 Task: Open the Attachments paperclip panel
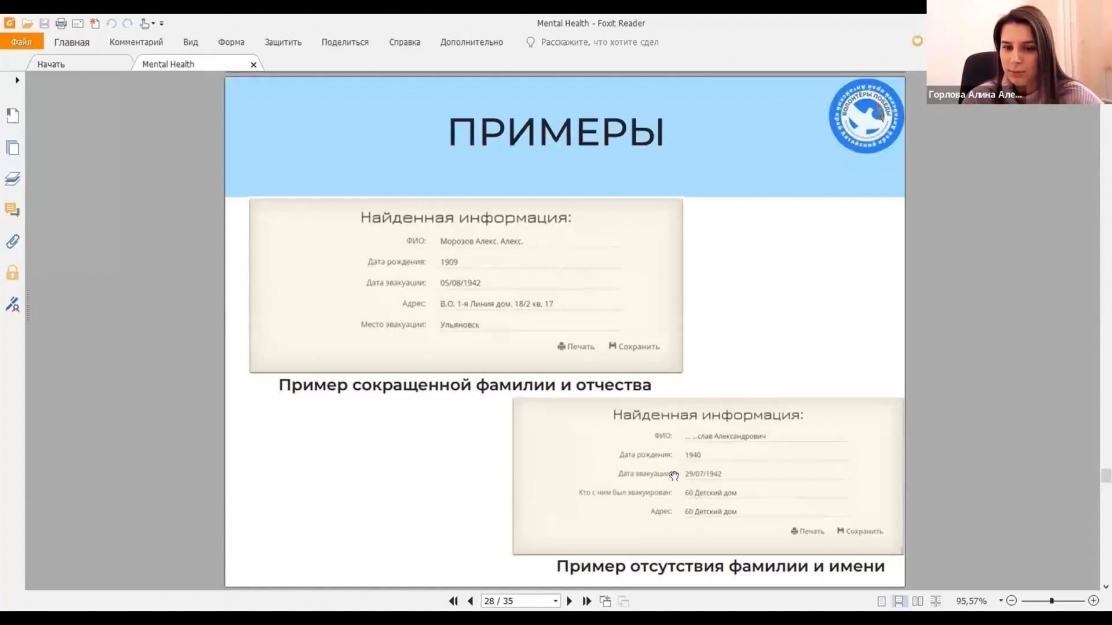13,242
